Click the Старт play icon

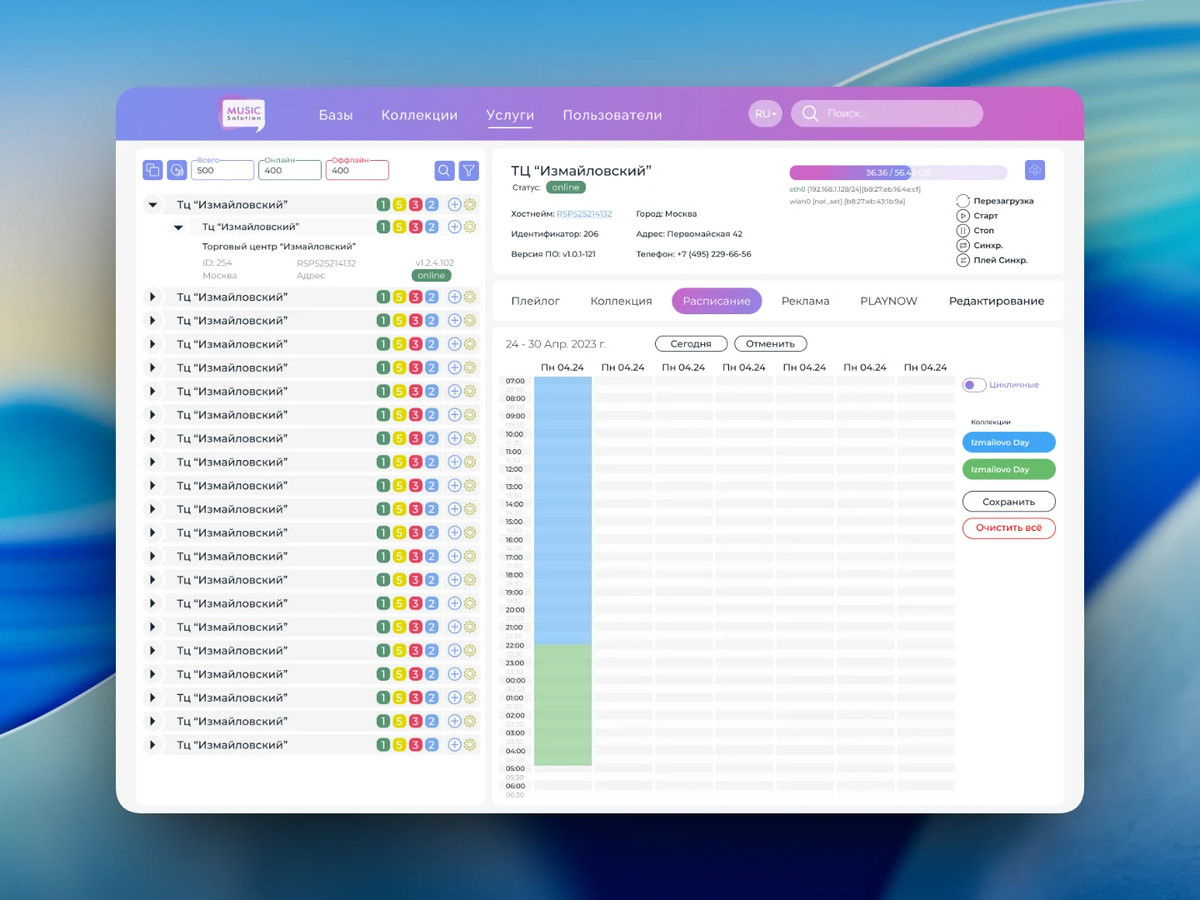point(963,216)
